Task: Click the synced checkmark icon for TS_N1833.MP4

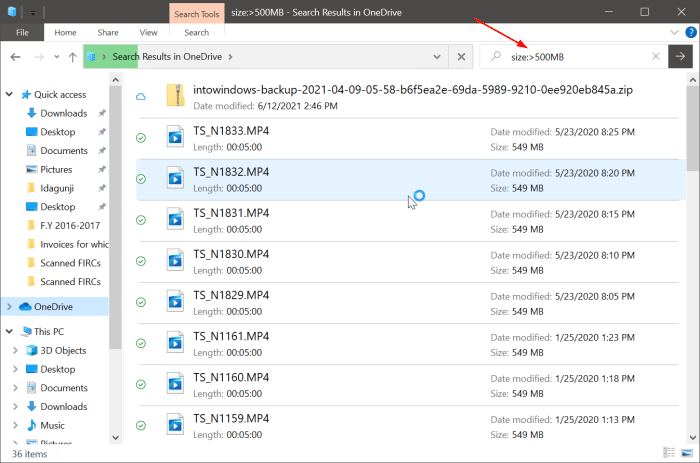Action: coord(141,138)
